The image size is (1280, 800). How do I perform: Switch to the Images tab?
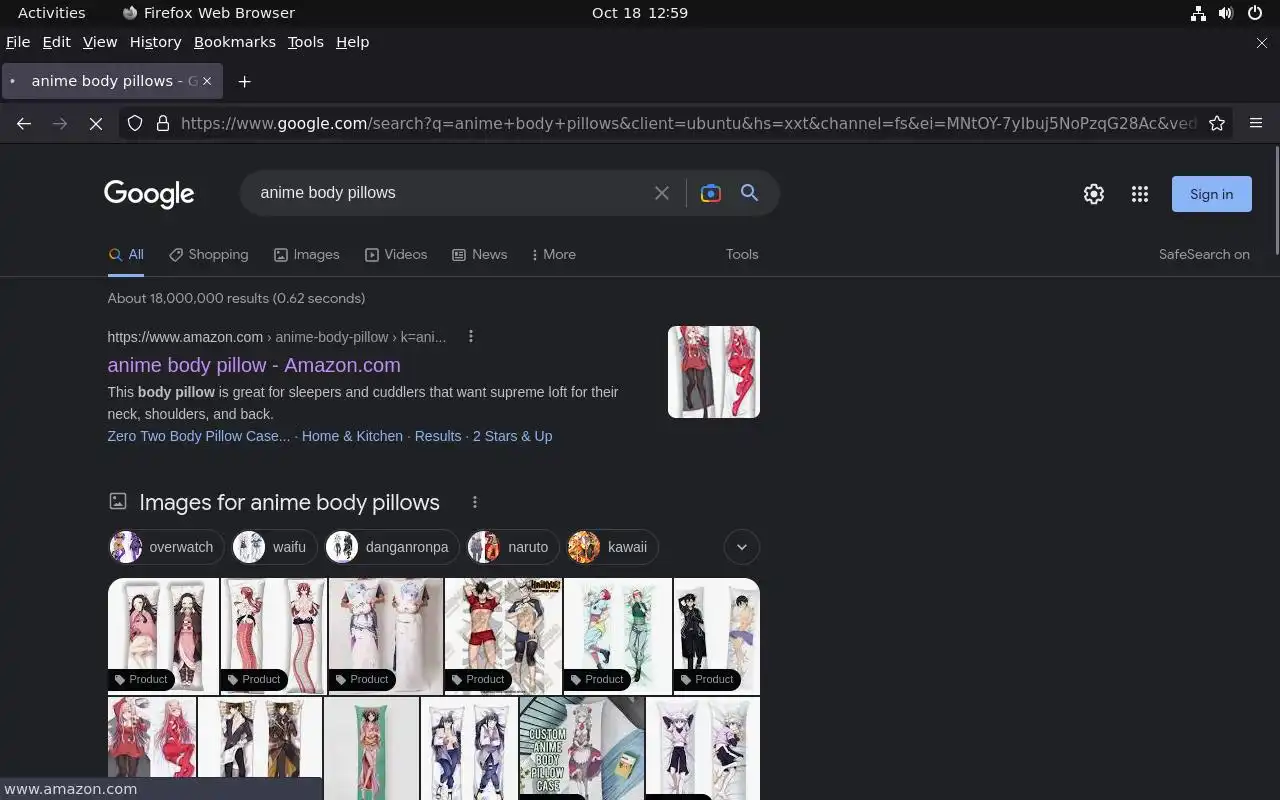(307, 254)
